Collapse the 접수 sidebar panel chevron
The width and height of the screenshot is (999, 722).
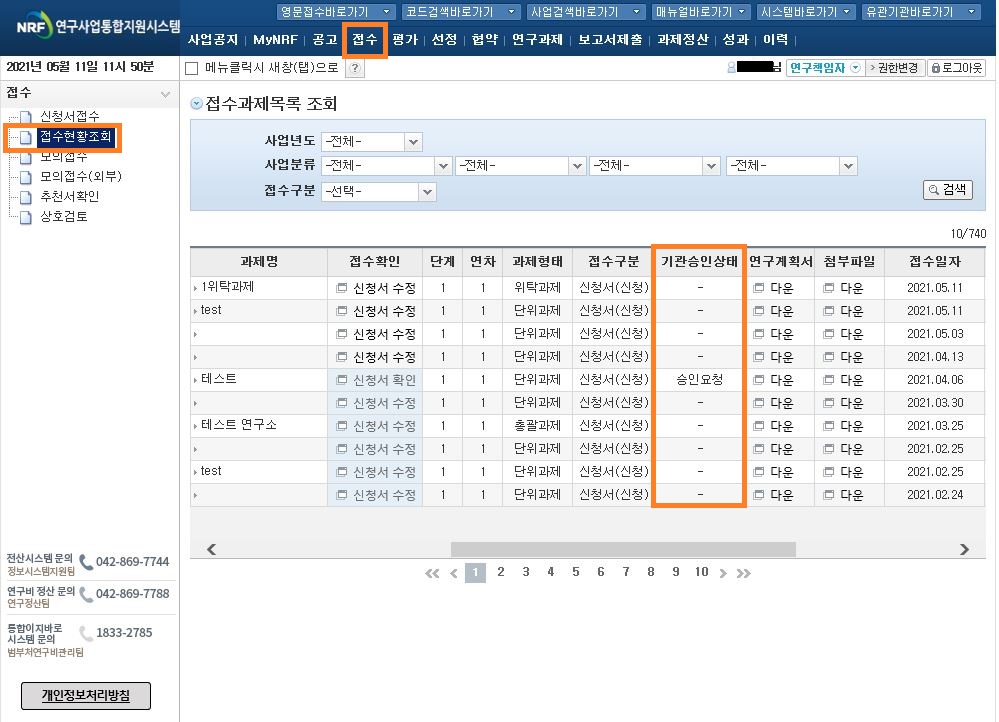tap(165, 94)
